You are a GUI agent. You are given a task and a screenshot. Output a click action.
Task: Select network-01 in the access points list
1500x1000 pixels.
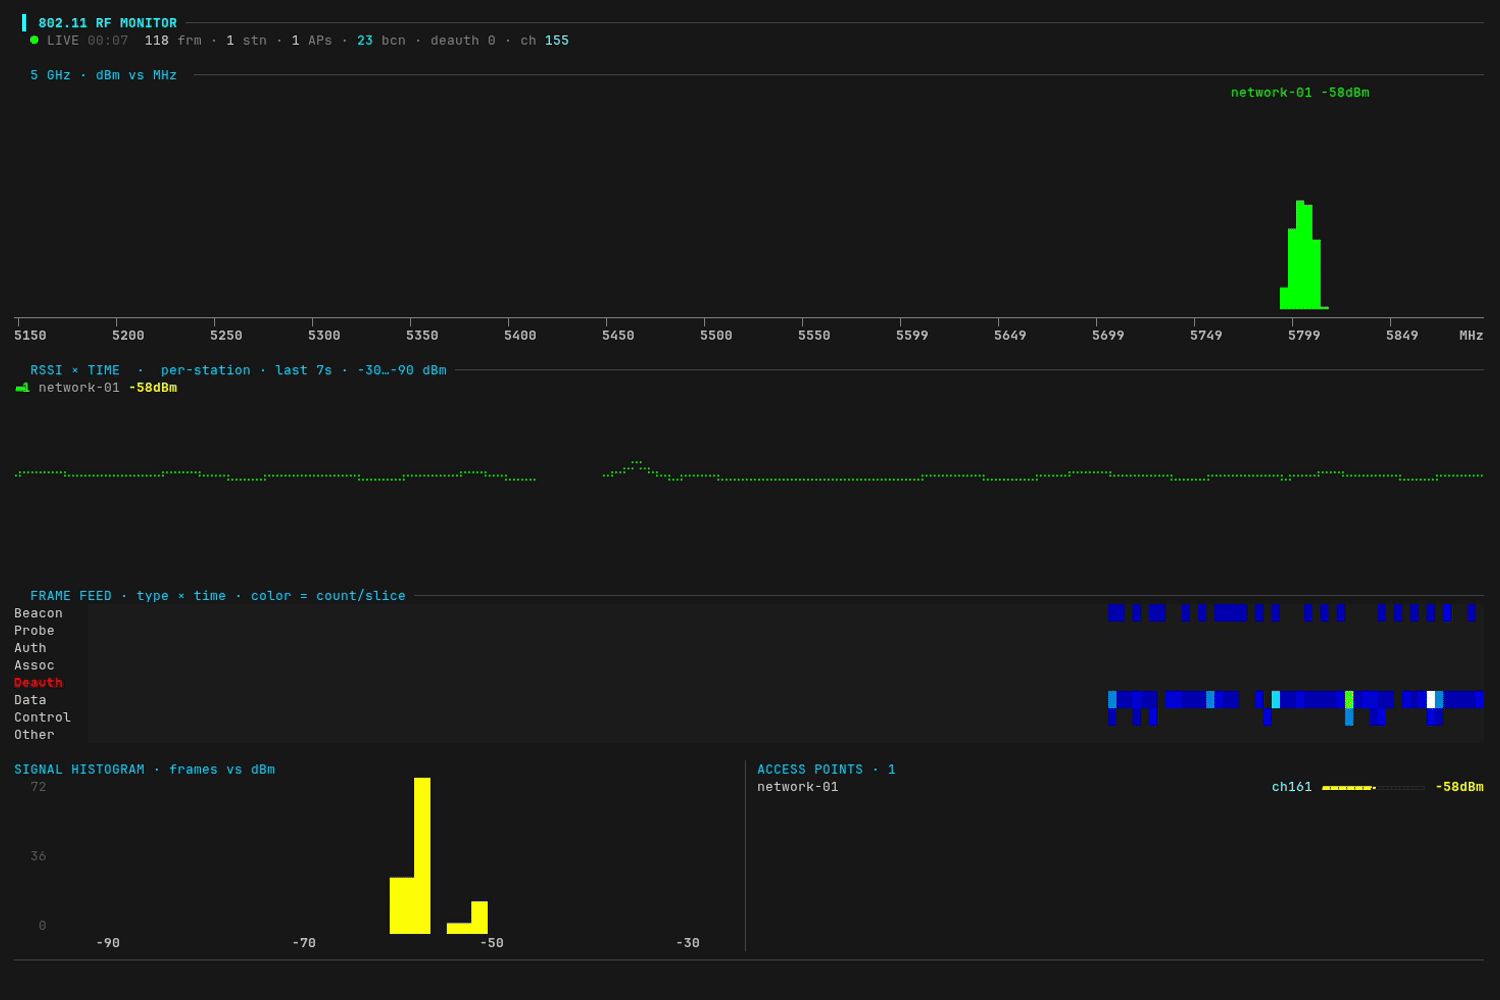click(x=798, y=787)
